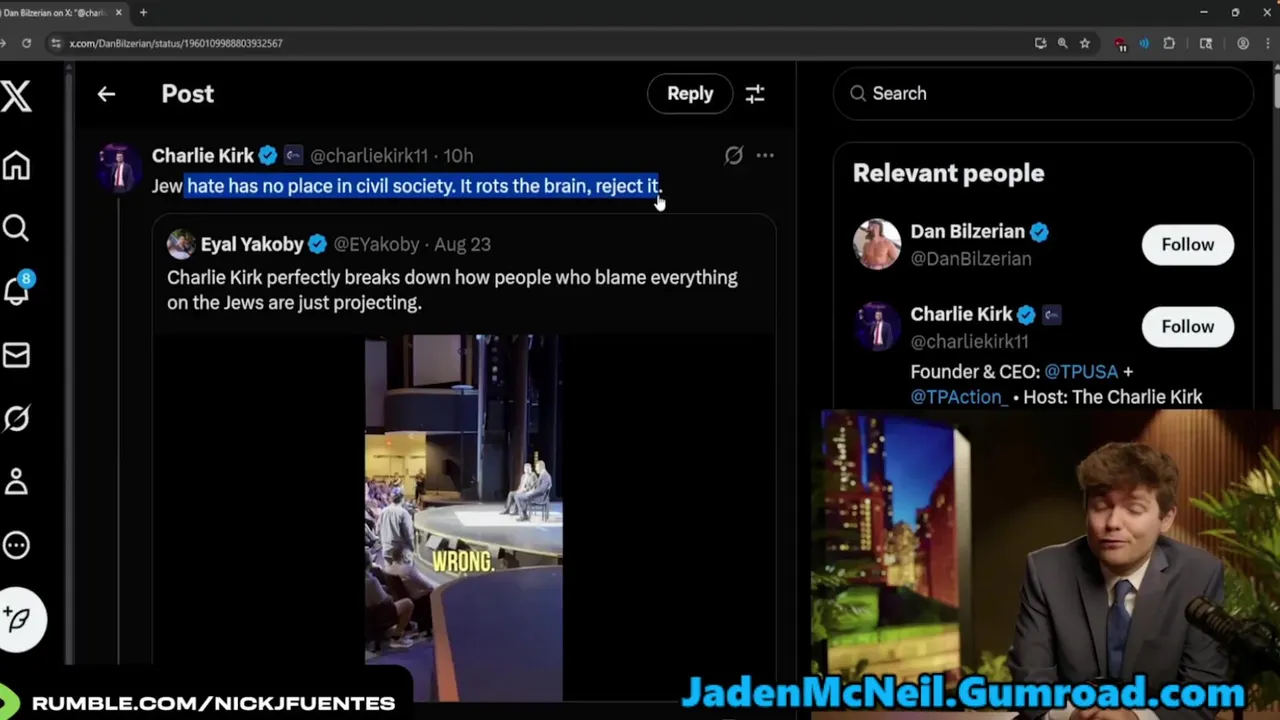Go back using the Post arrow

point(106,94)
